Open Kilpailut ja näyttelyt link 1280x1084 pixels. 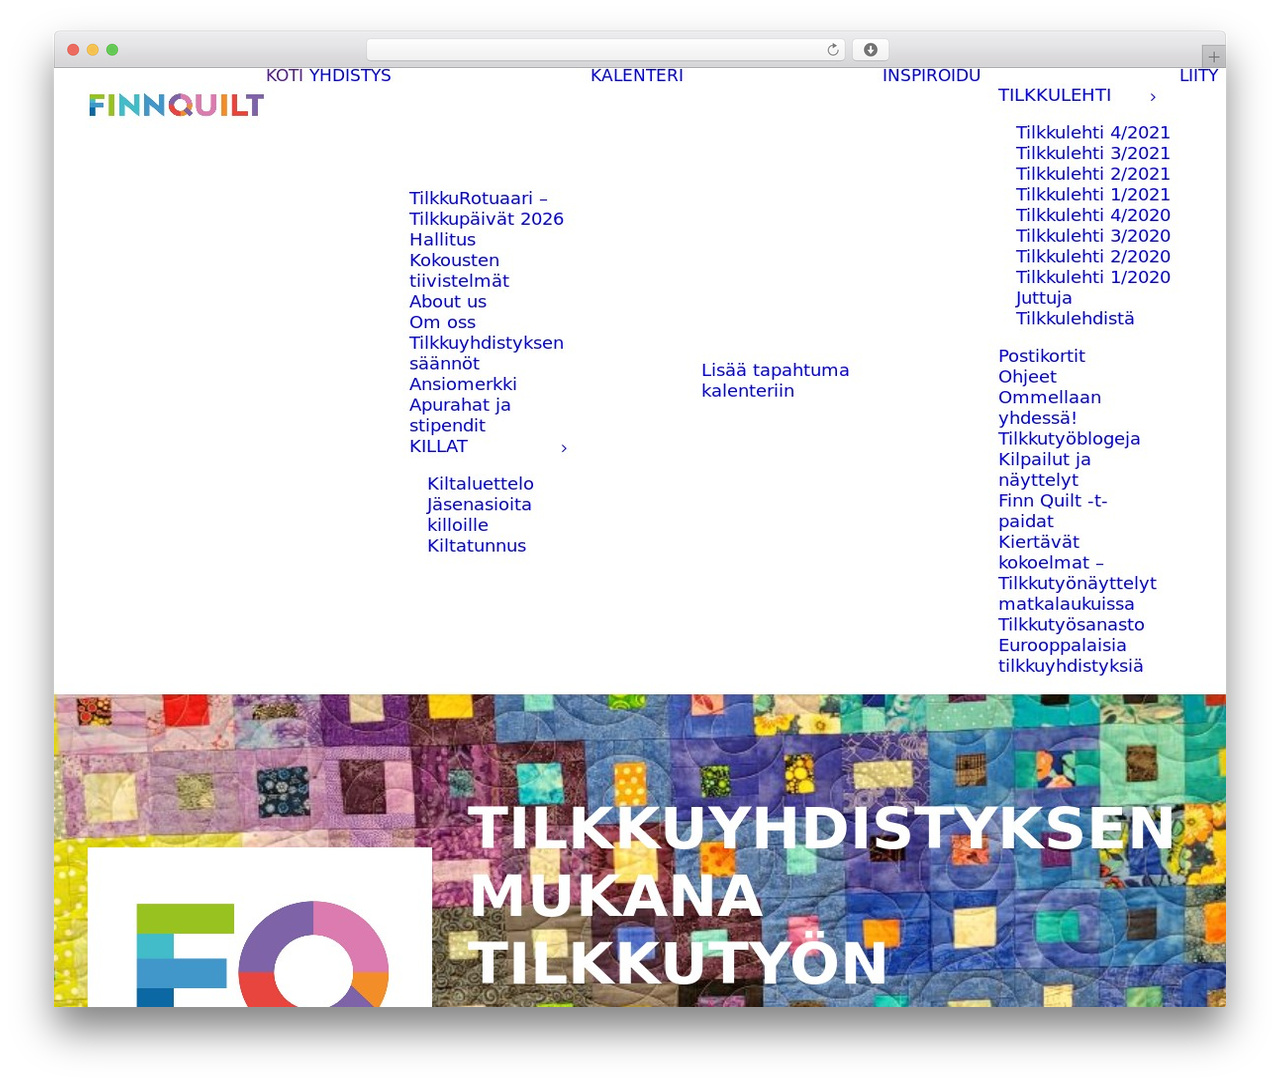pyautogui.click(x=1044, y=469)
